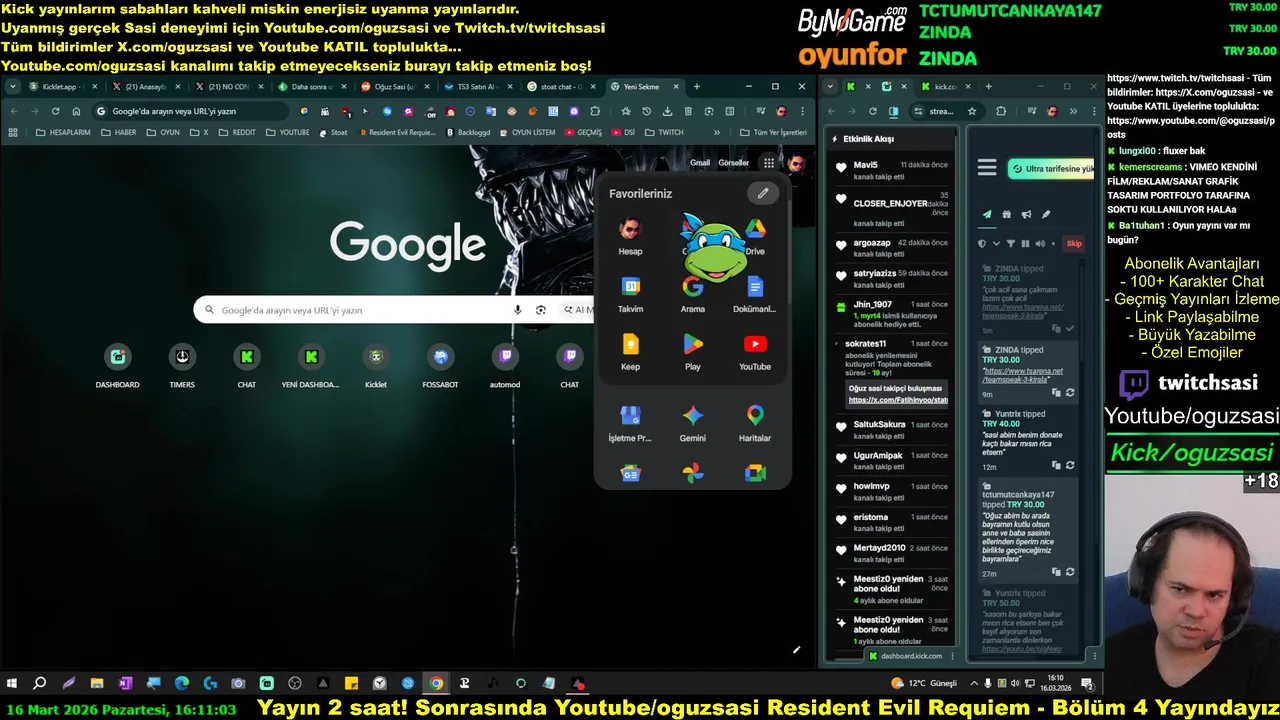Open the DASHBOARD shortcut tile
Viewport: 1280px width, 720px height.
[118, 365]
